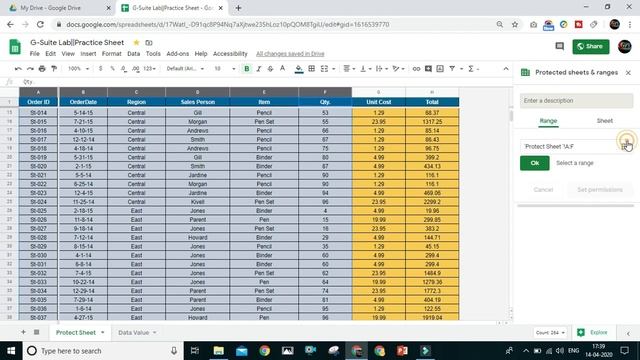Screen dimensions: 640x360
Task: Open the Add-ons menu
Action: [178, 54]
